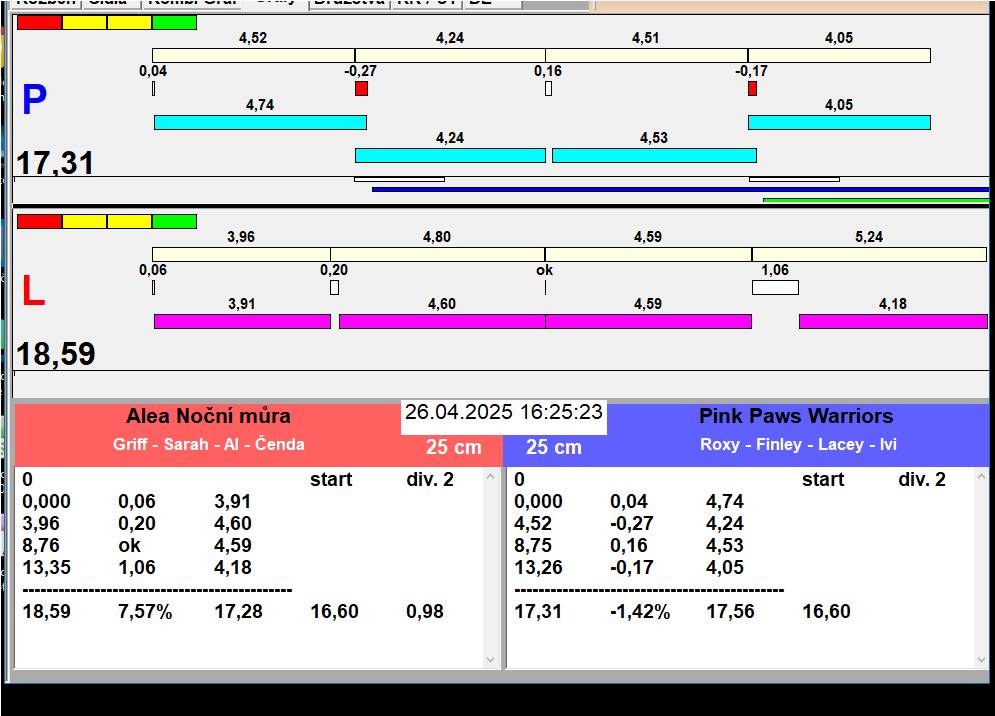
Task: Click div. 2 label in Pink Paws results
Action: click(922, 479)
